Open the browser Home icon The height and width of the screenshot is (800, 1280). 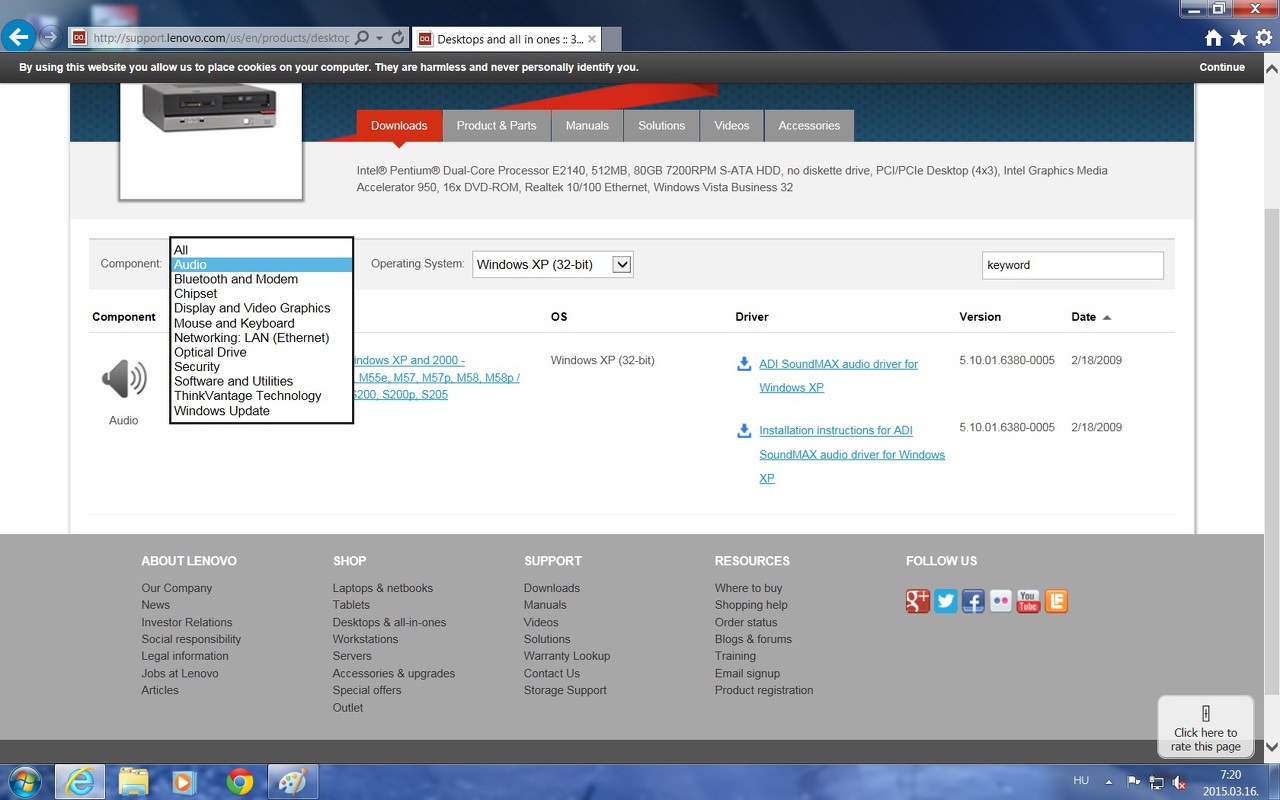[x=1213, y=38]
